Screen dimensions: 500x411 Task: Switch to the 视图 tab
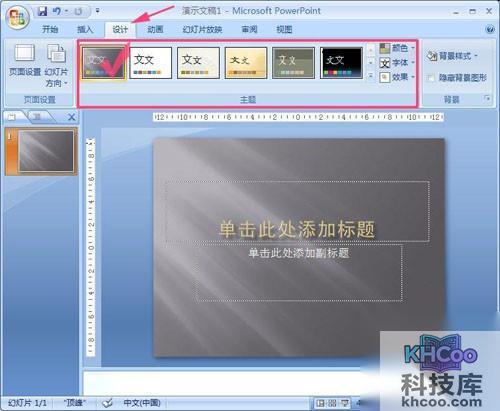284,29
